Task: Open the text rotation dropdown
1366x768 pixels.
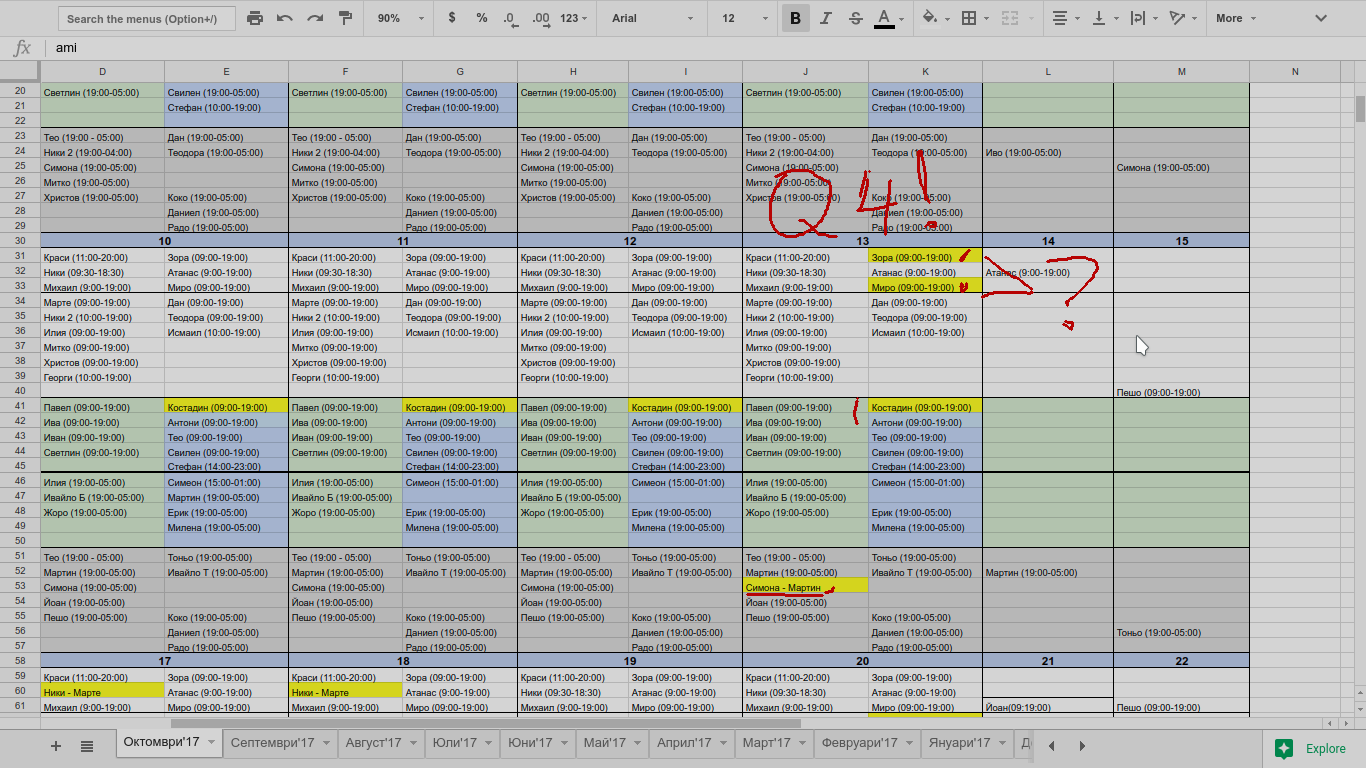Action: [1183, 18]
